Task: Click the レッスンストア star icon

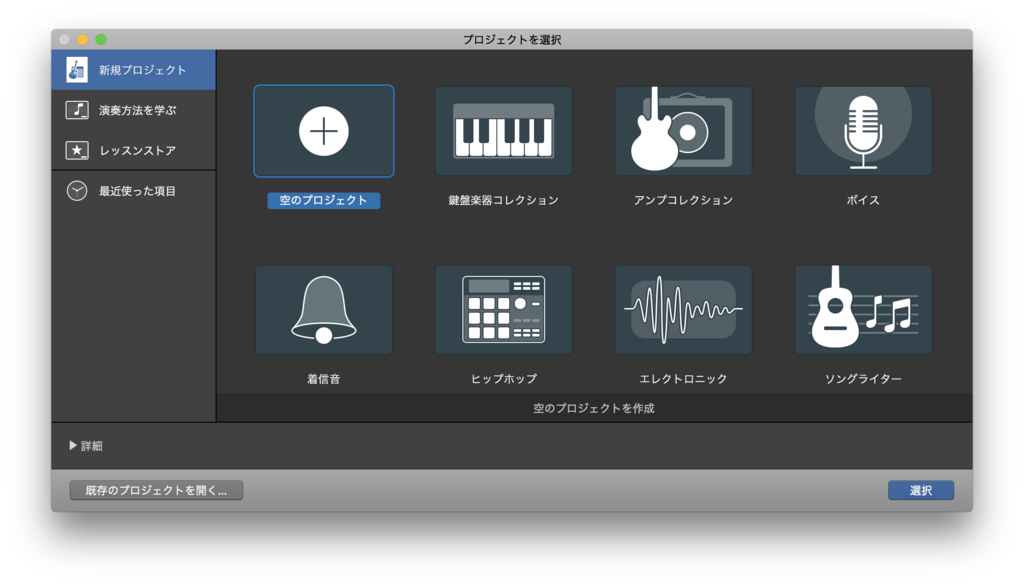Action: [x=77, y=151]
